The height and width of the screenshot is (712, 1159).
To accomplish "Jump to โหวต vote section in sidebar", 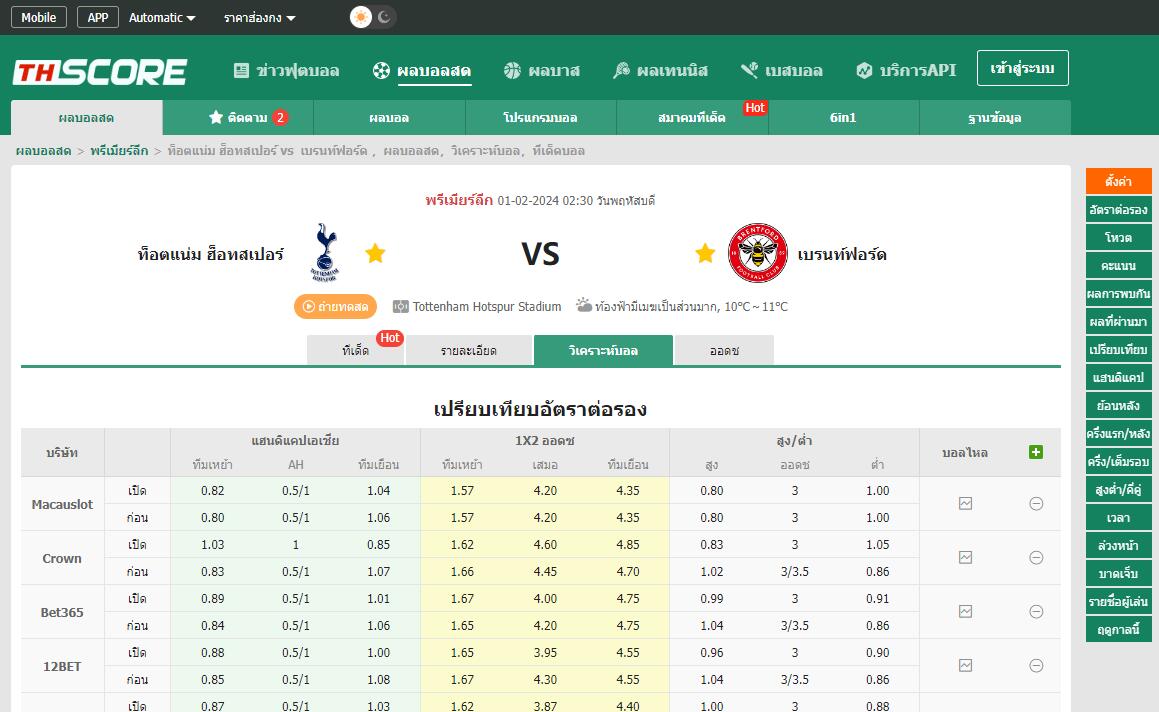I will tap(1118, 237).
